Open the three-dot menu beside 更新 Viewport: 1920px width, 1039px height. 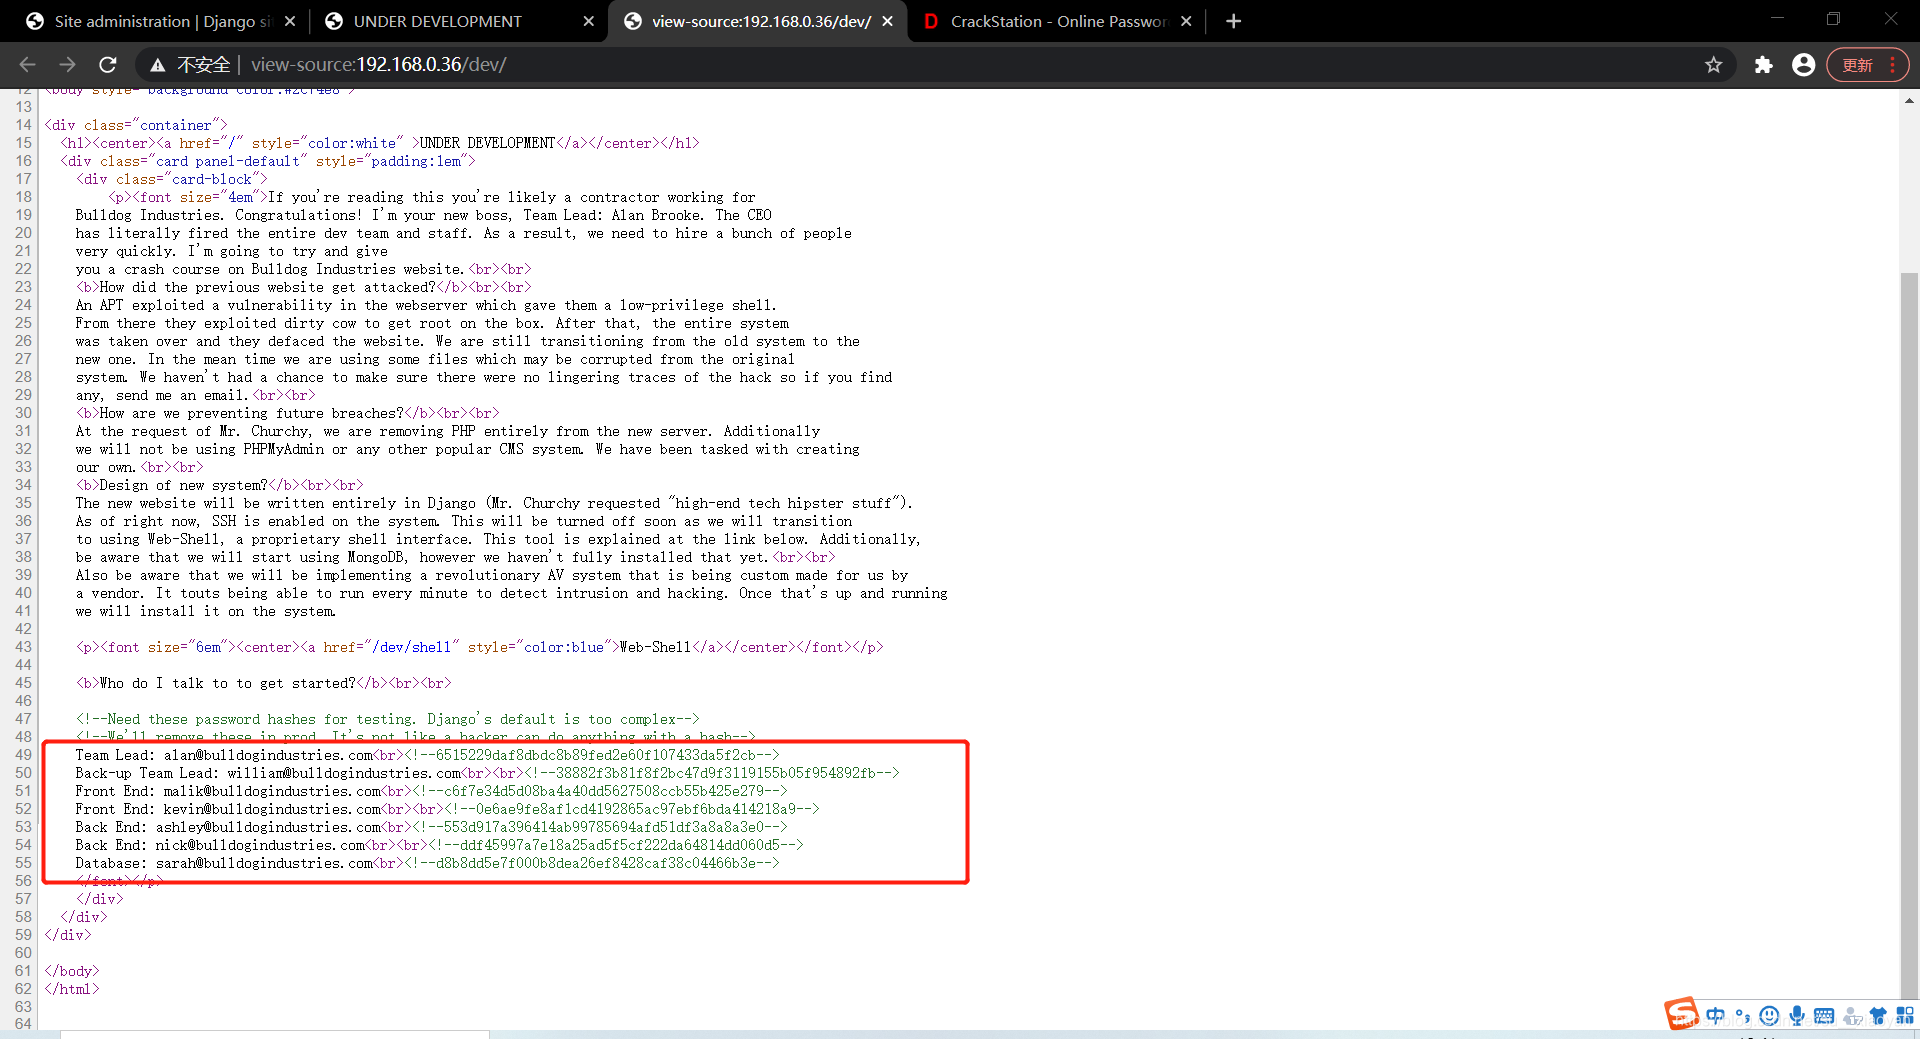(x=1893, y=65)
